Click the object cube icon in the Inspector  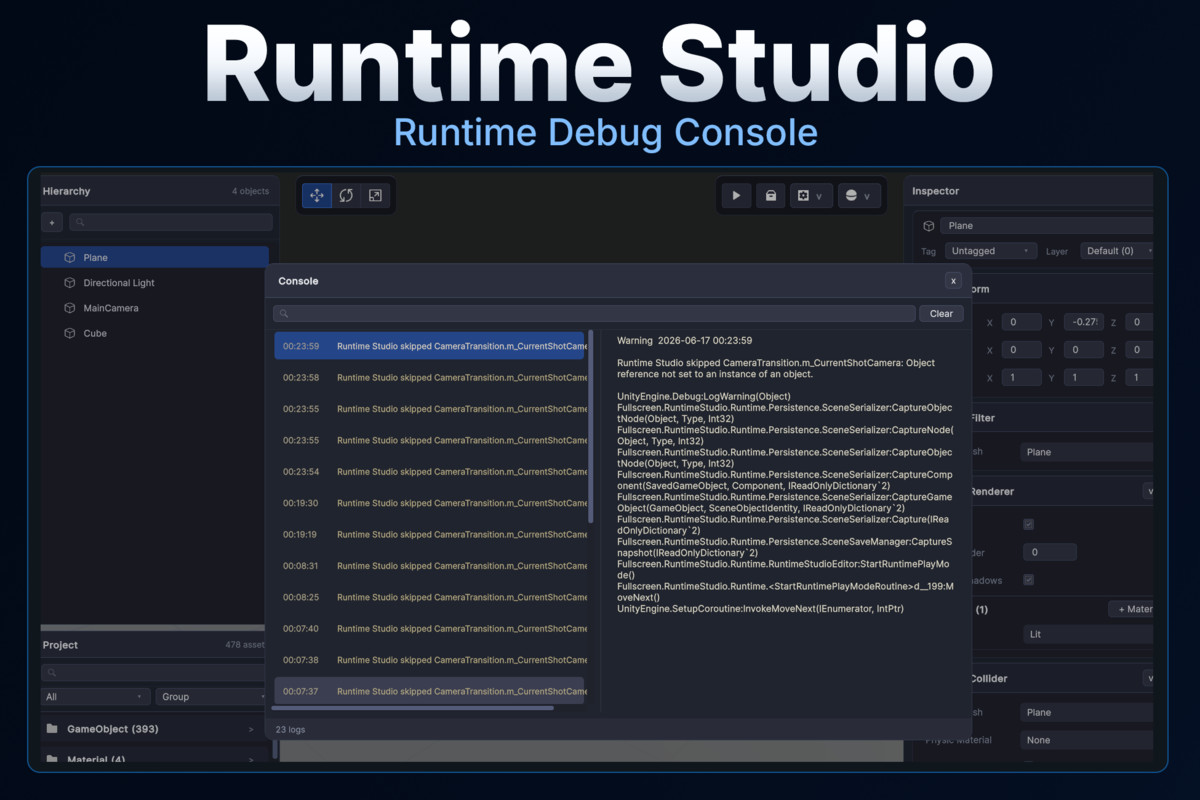click(x=929, y=226)
